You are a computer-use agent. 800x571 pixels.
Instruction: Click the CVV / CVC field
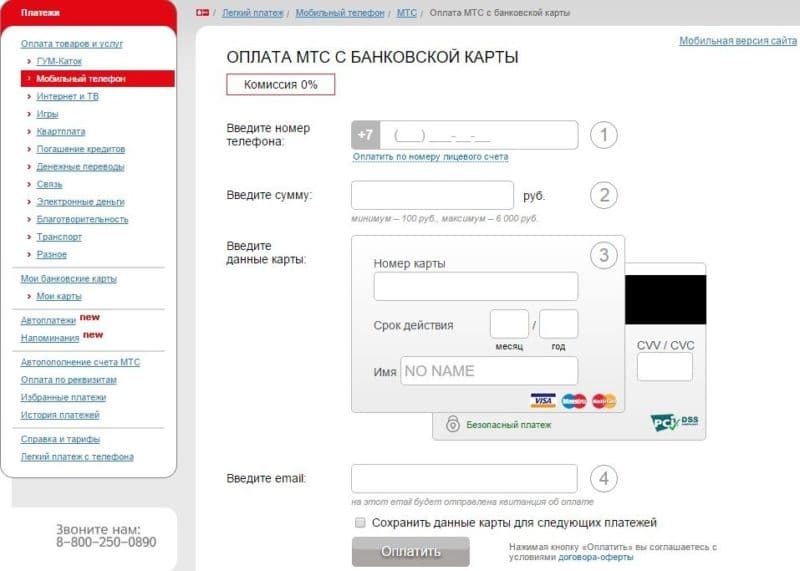point(664,367)
